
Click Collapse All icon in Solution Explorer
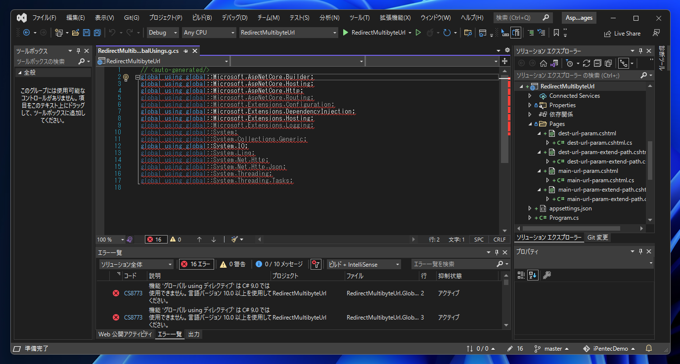[597, 63]
